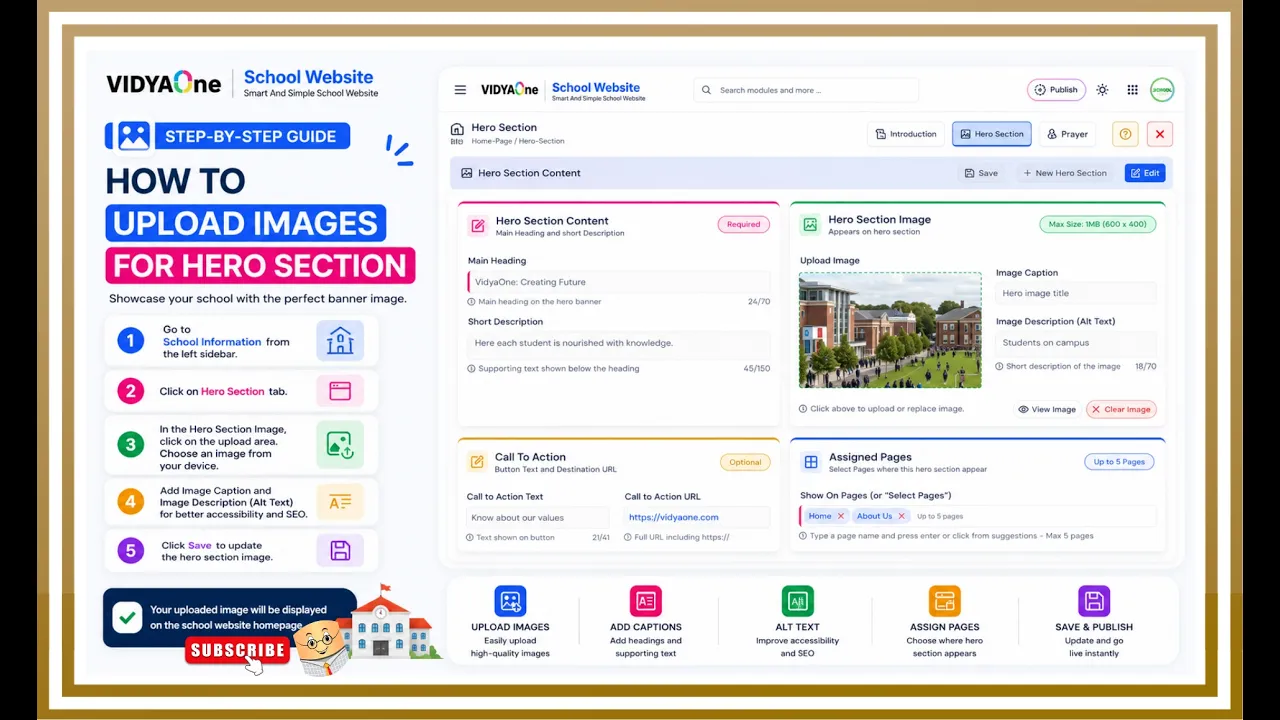The height and width of the screenshot is (720, 1280).
Task: Click the caption text icon in step 4
Action: coord(340,502)
